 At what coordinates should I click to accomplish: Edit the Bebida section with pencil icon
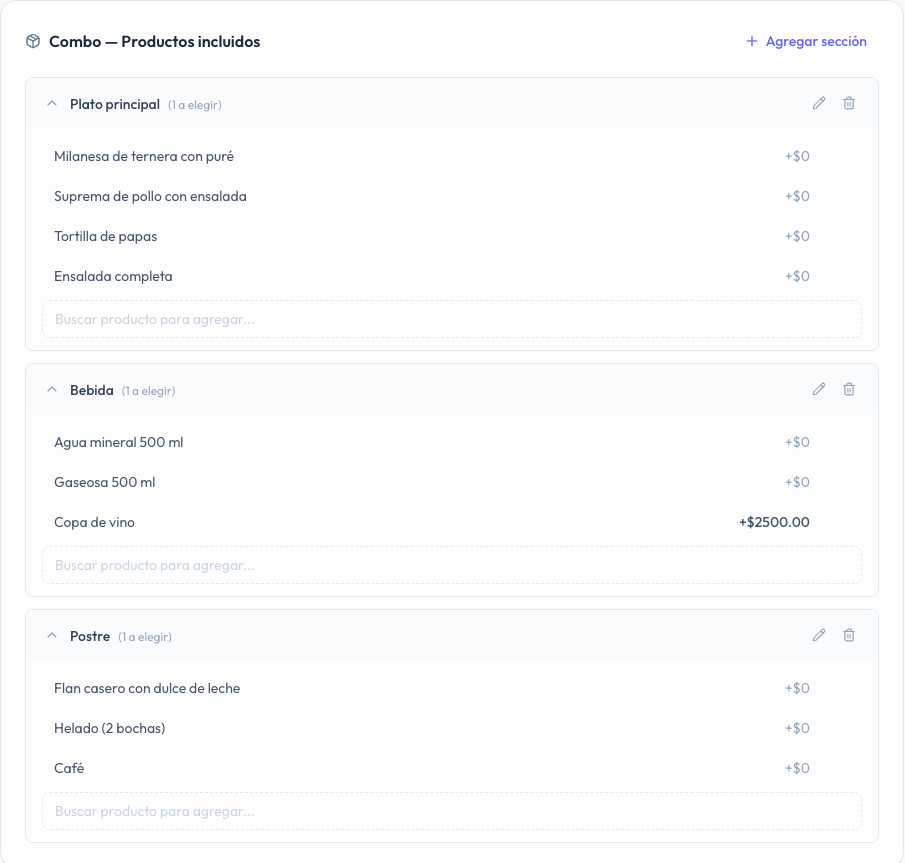[818, 390]
